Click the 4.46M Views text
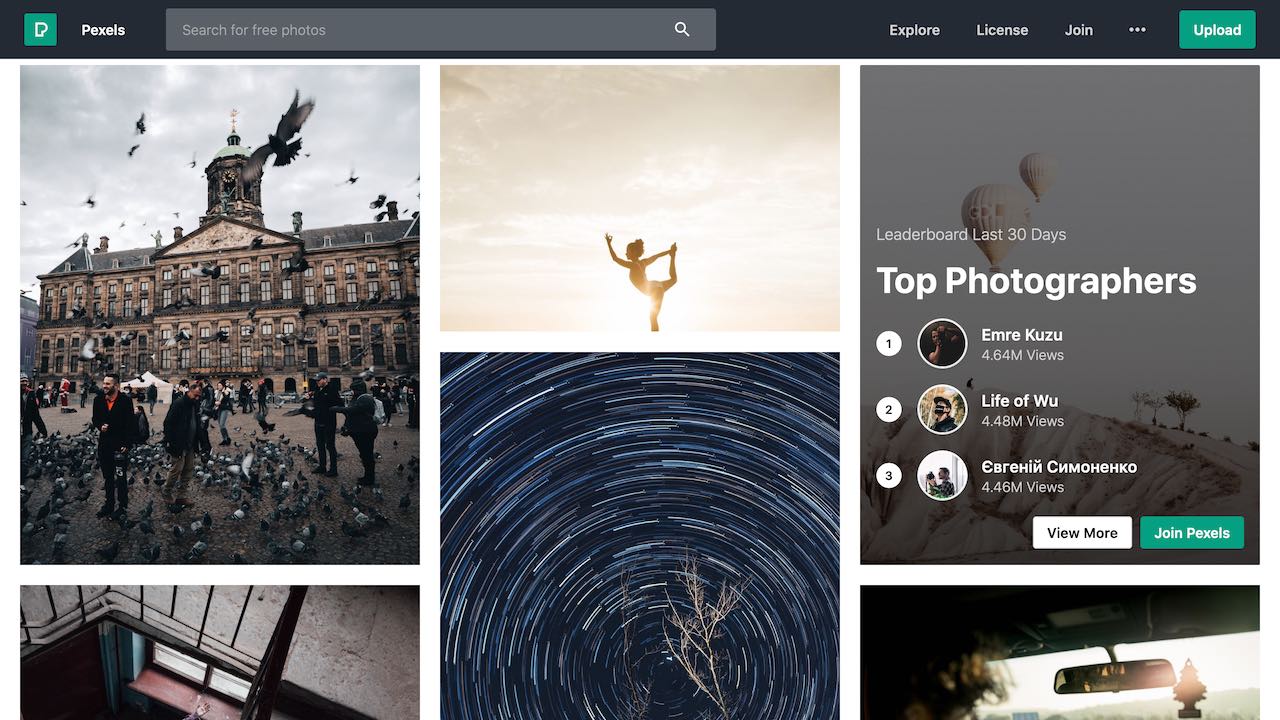 pos(1022,487)
